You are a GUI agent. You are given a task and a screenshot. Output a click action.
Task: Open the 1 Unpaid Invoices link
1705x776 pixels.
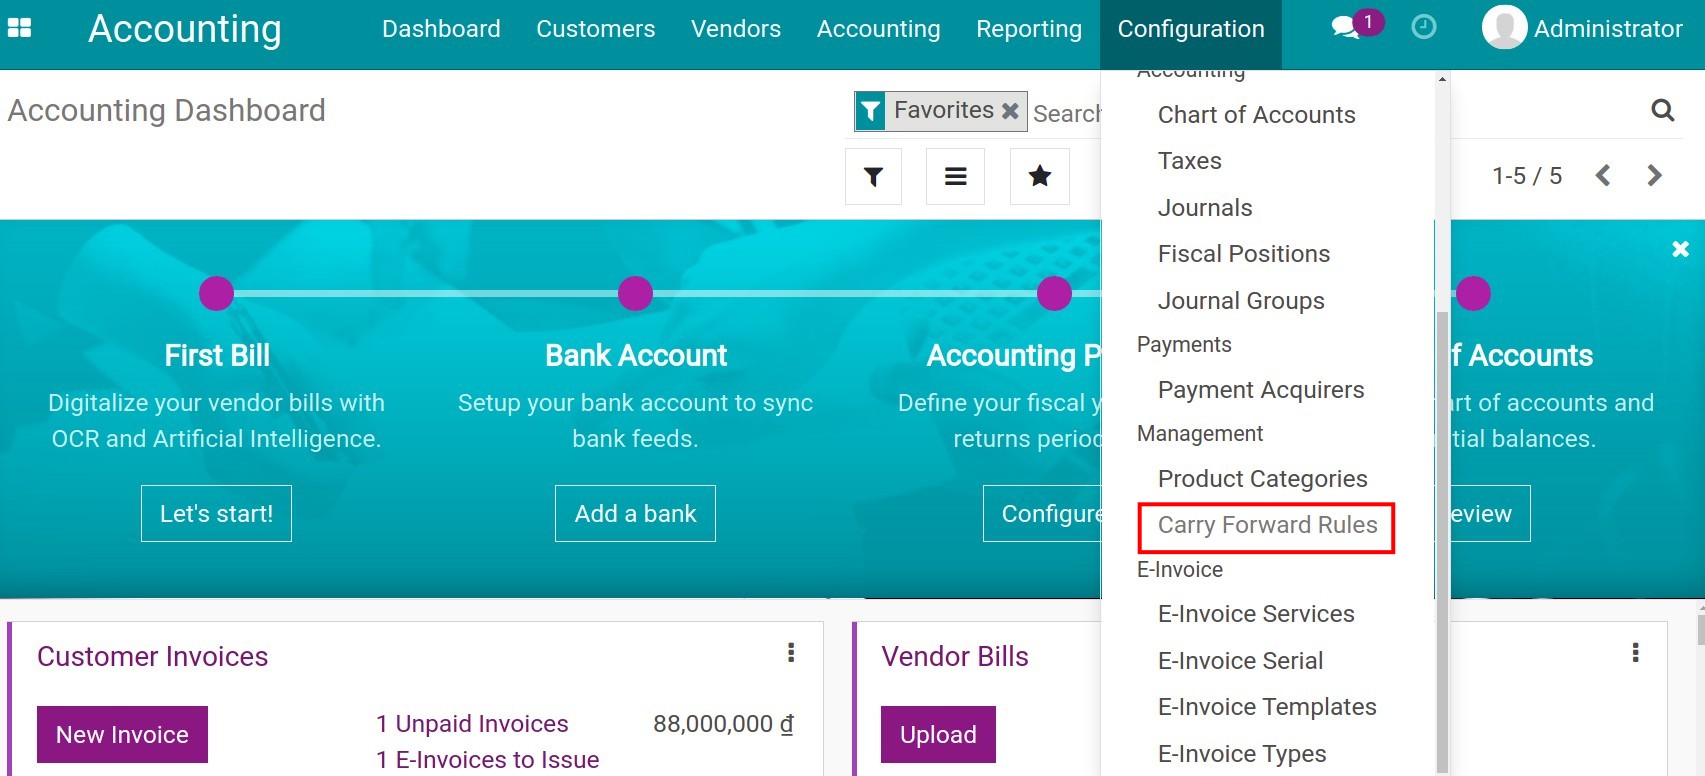[x=472, y=723]
